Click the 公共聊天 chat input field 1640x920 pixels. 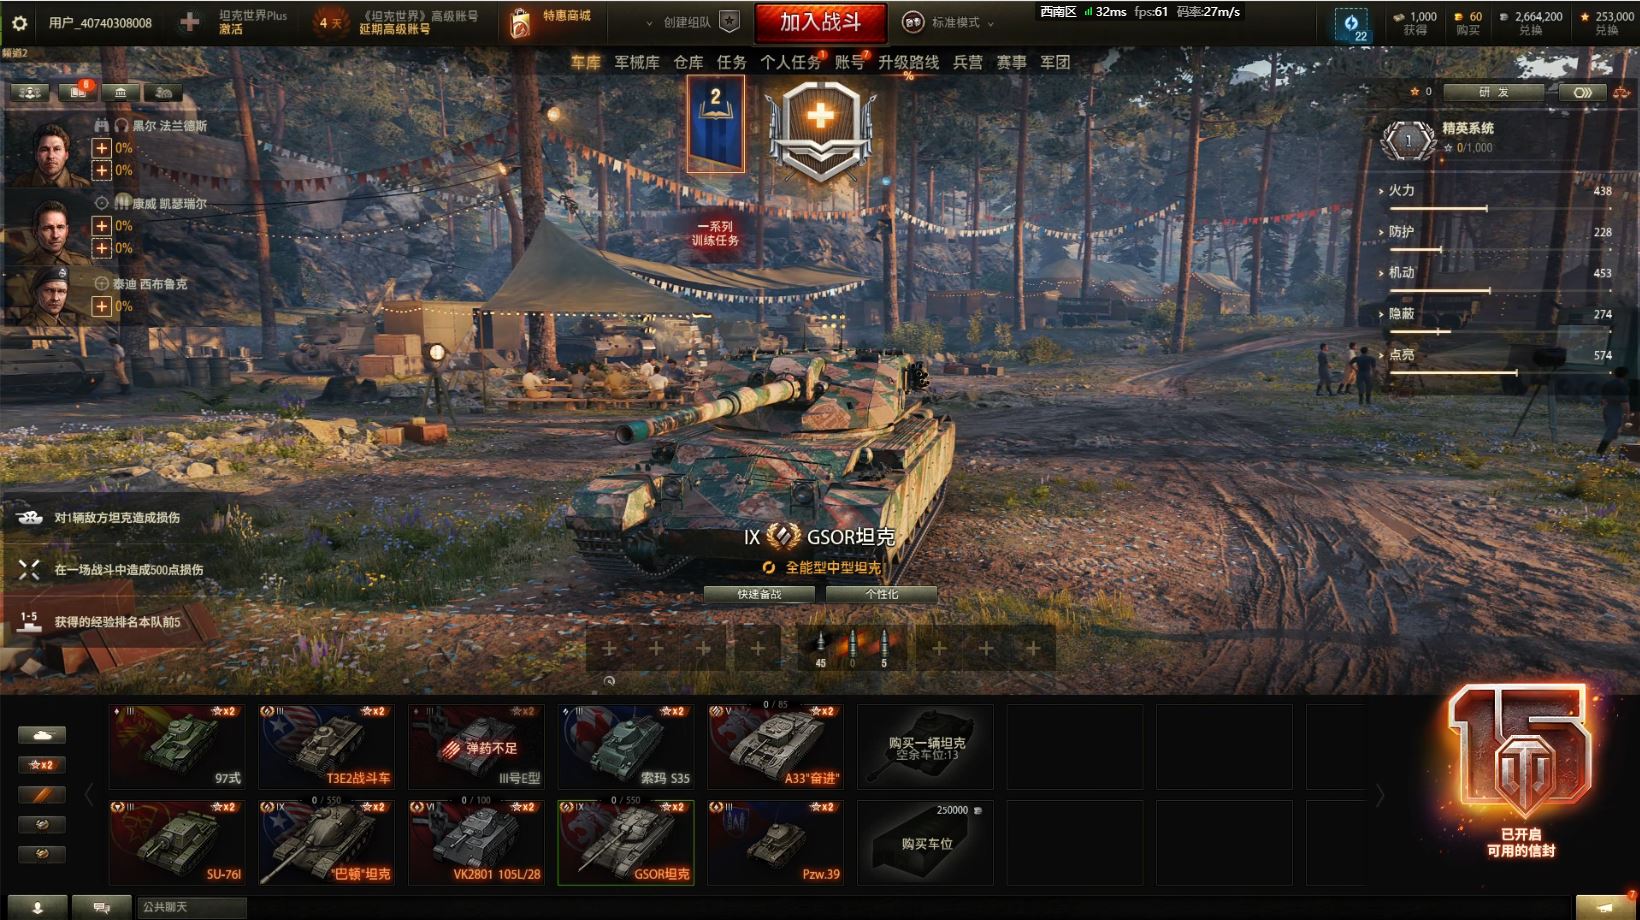[191, 907]
